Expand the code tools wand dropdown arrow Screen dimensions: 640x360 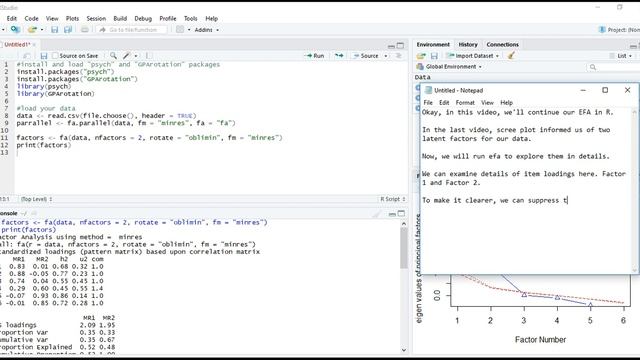pos(136,56)
